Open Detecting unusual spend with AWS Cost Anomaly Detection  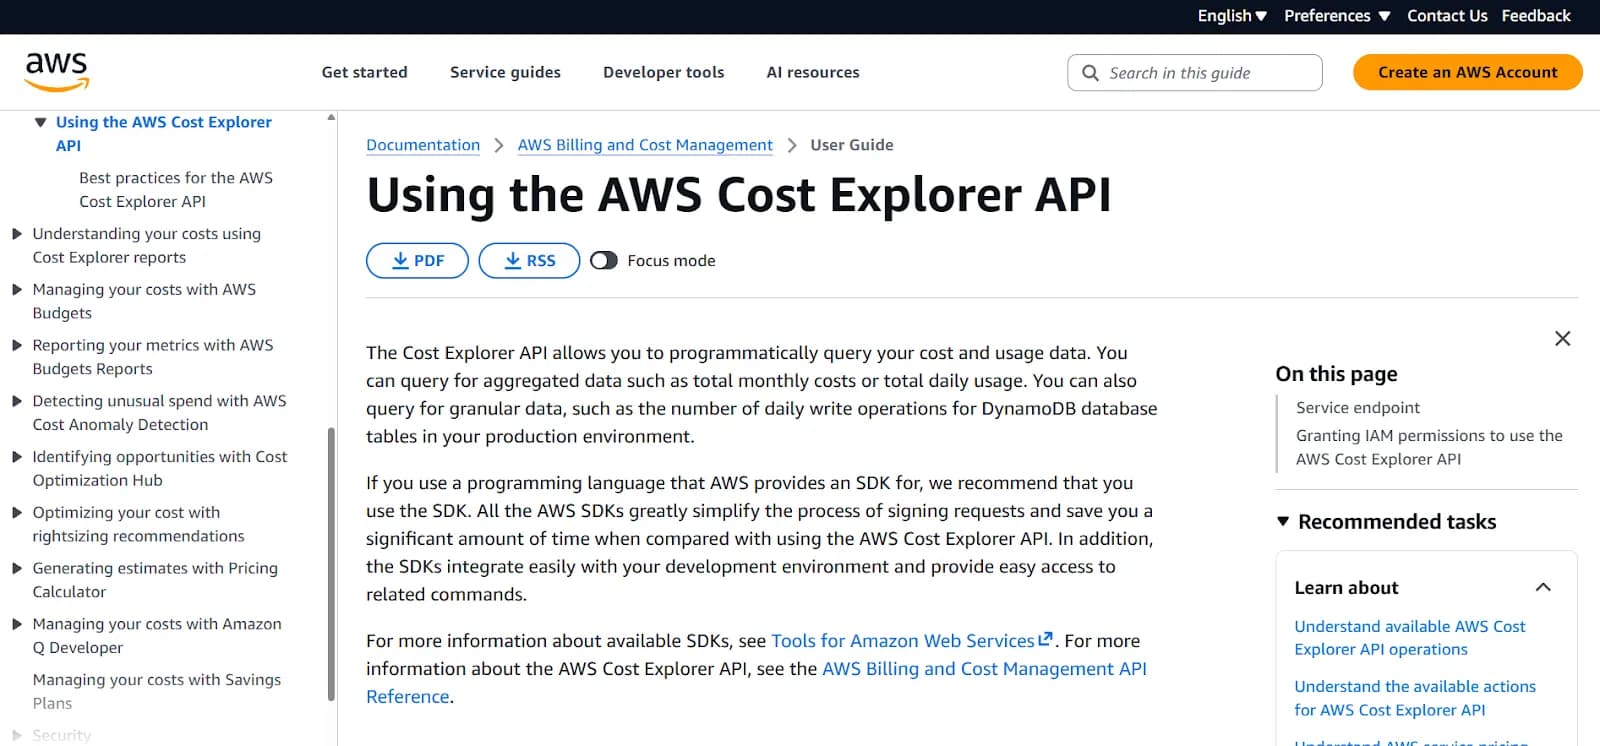click(159, 413)
